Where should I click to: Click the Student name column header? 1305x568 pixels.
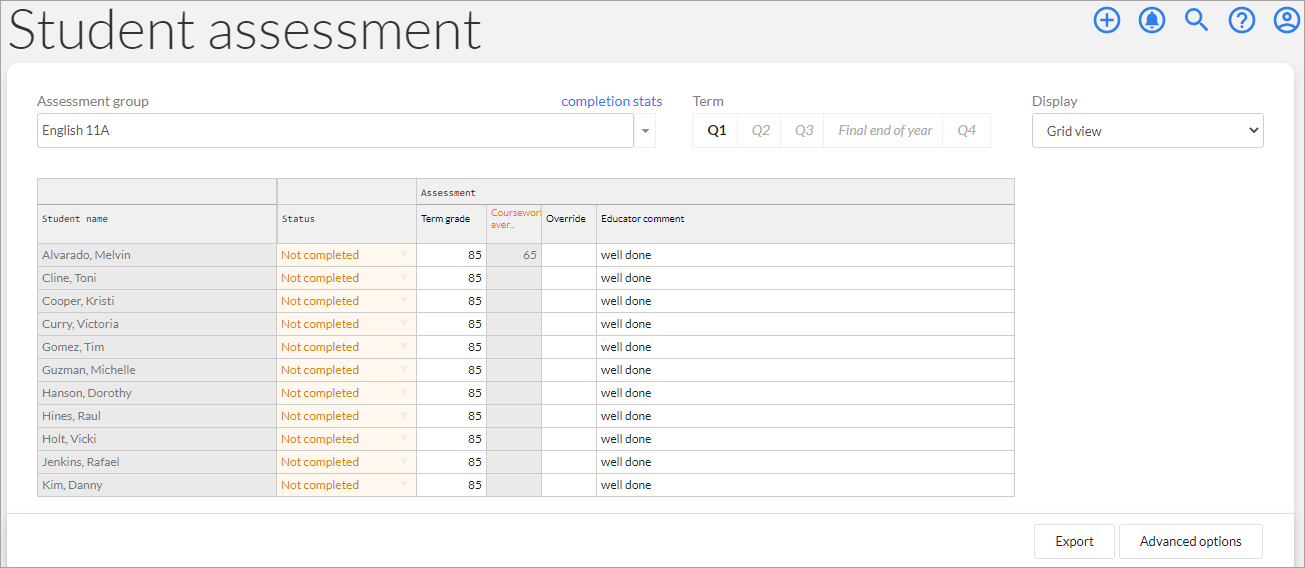point(157,224)
